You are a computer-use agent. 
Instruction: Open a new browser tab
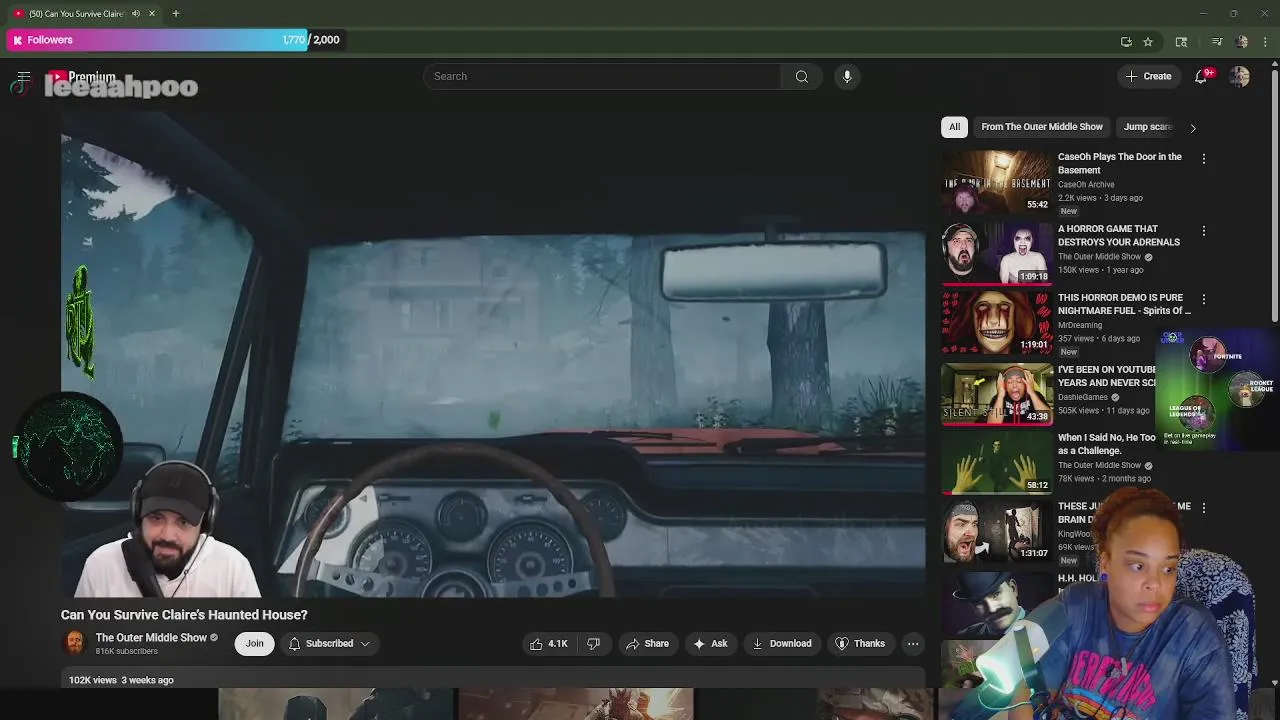(176, 14)
